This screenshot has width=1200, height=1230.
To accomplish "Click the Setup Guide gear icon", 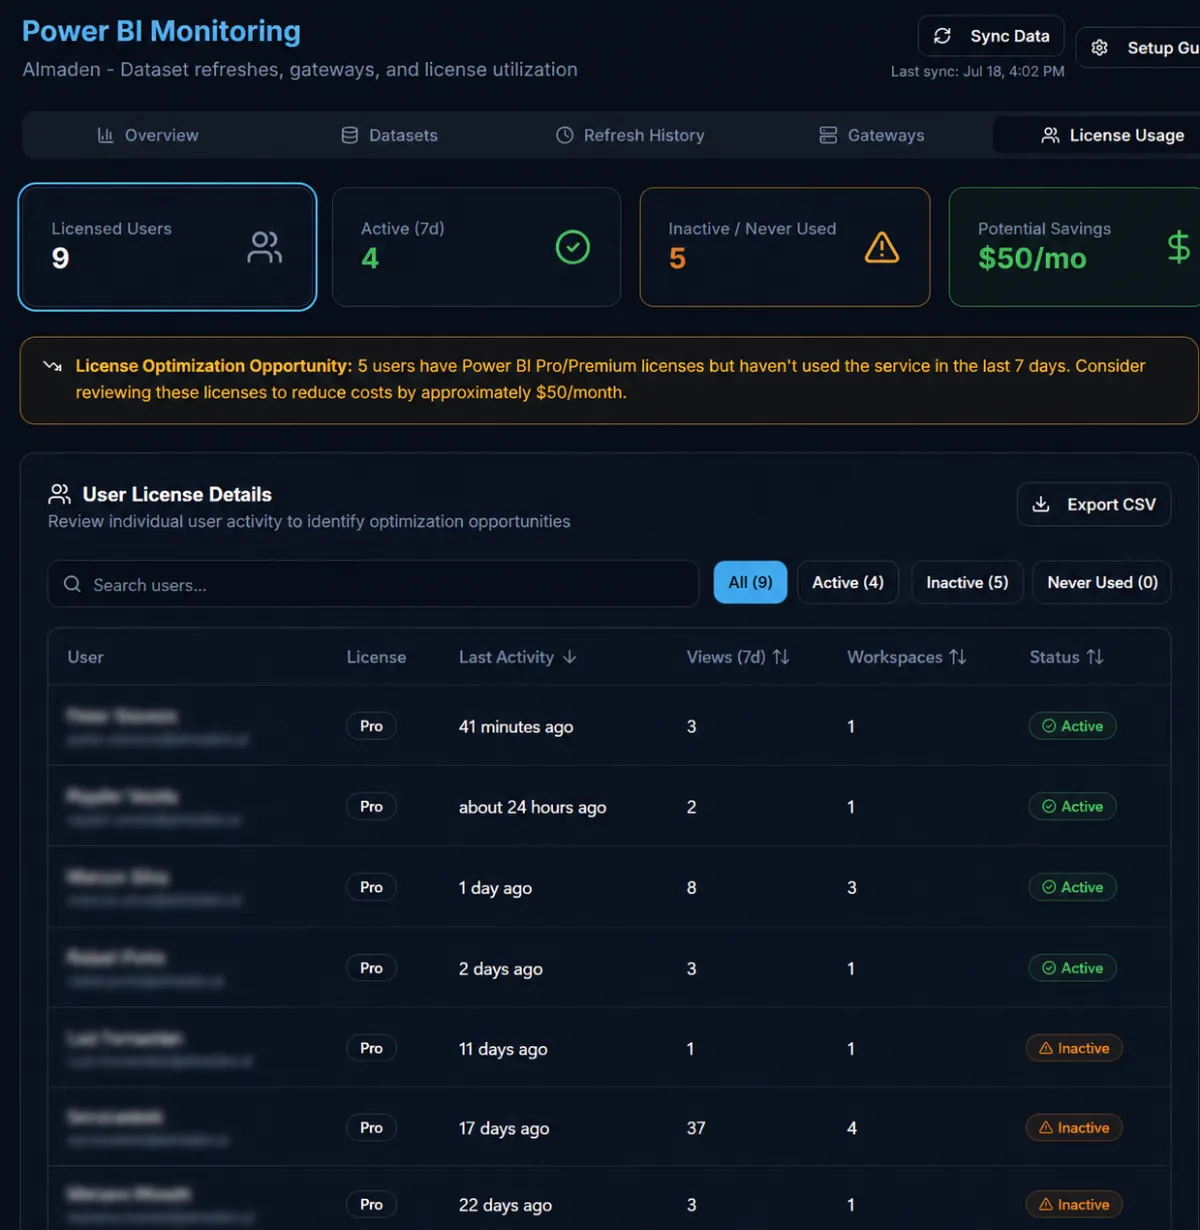I will (x=1099, y=48).
